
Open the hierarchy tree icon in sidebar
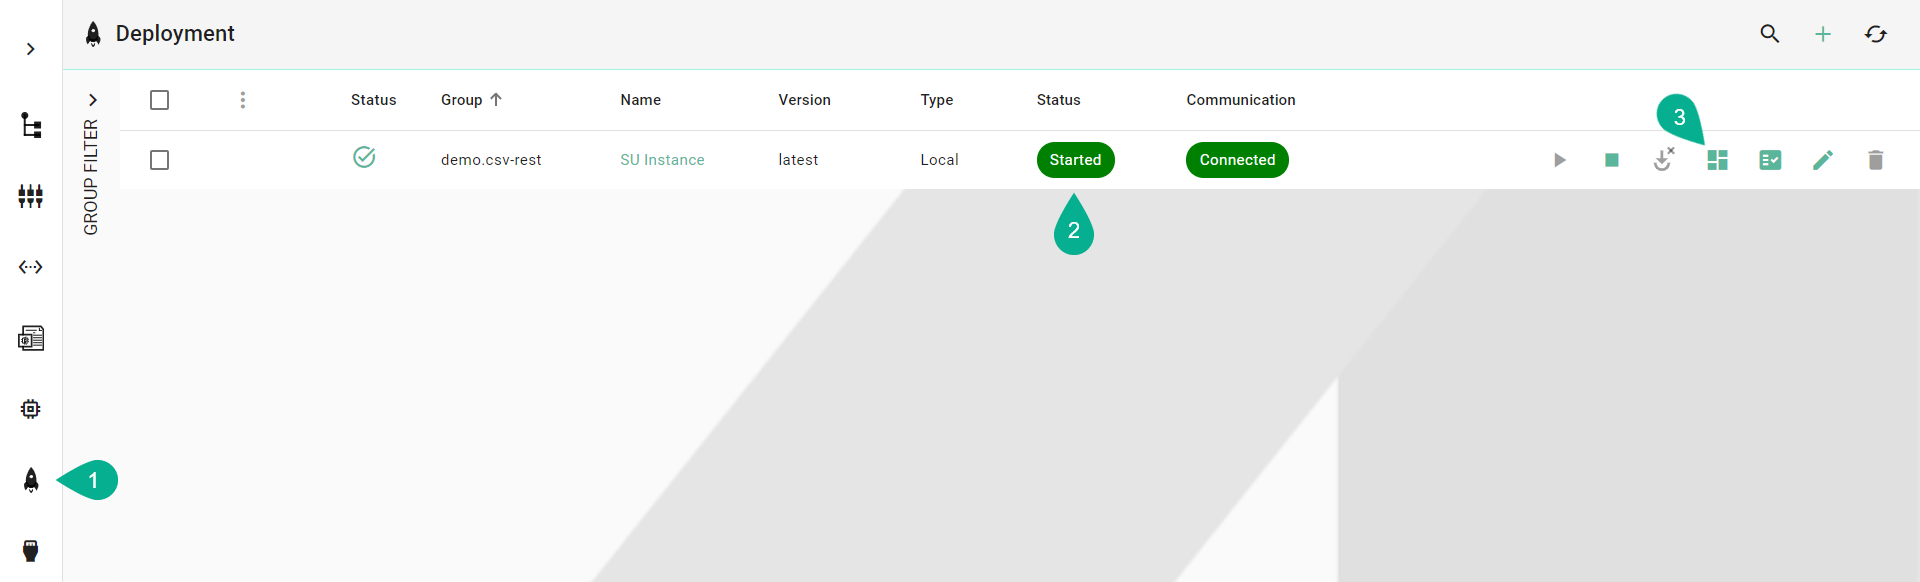(x=31, y=125)
